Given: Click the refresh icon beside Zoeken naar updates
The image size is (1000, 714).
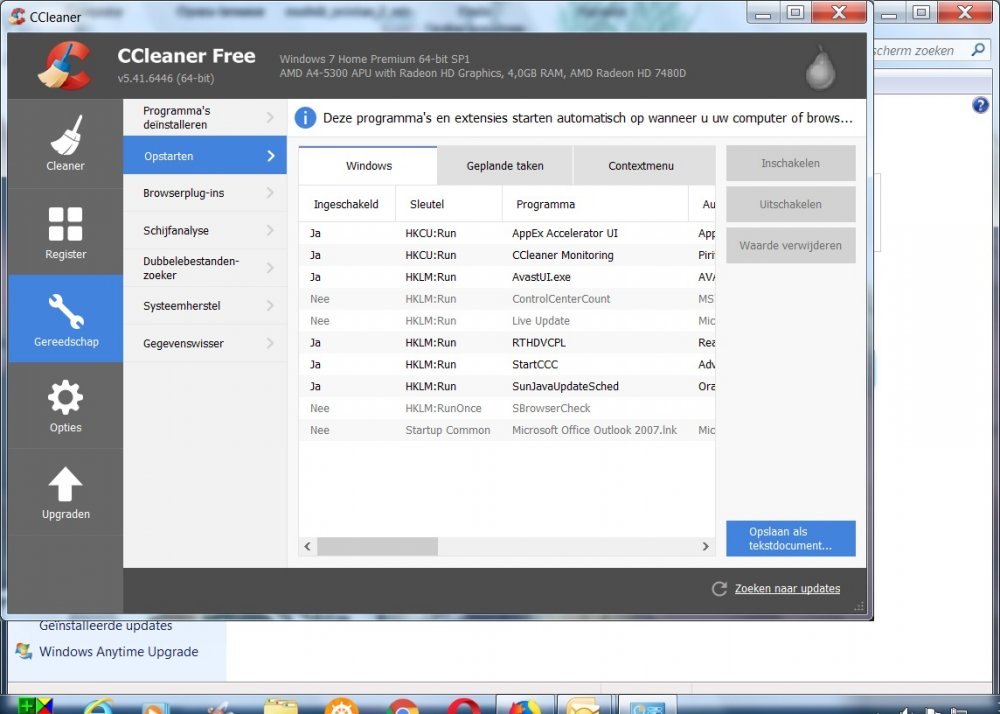Looking at the screenshot, I should (x=719, y=589).
